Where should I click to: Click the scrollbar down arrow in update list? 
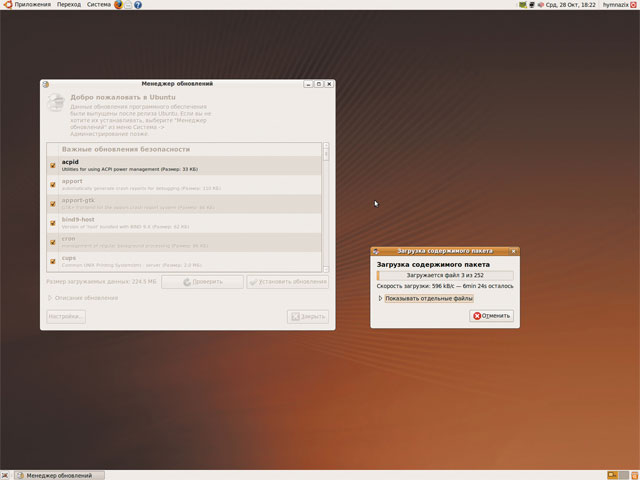pos(326,269)
